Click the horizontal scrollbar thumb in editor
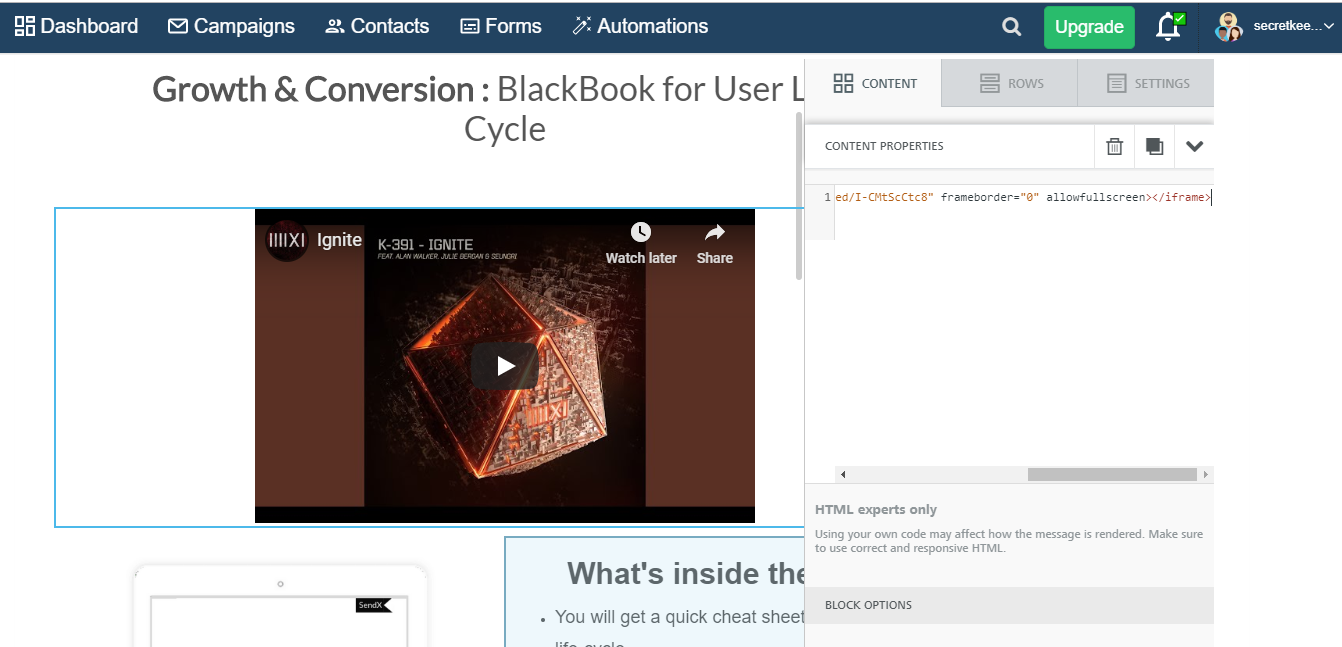 (1112, 475)
